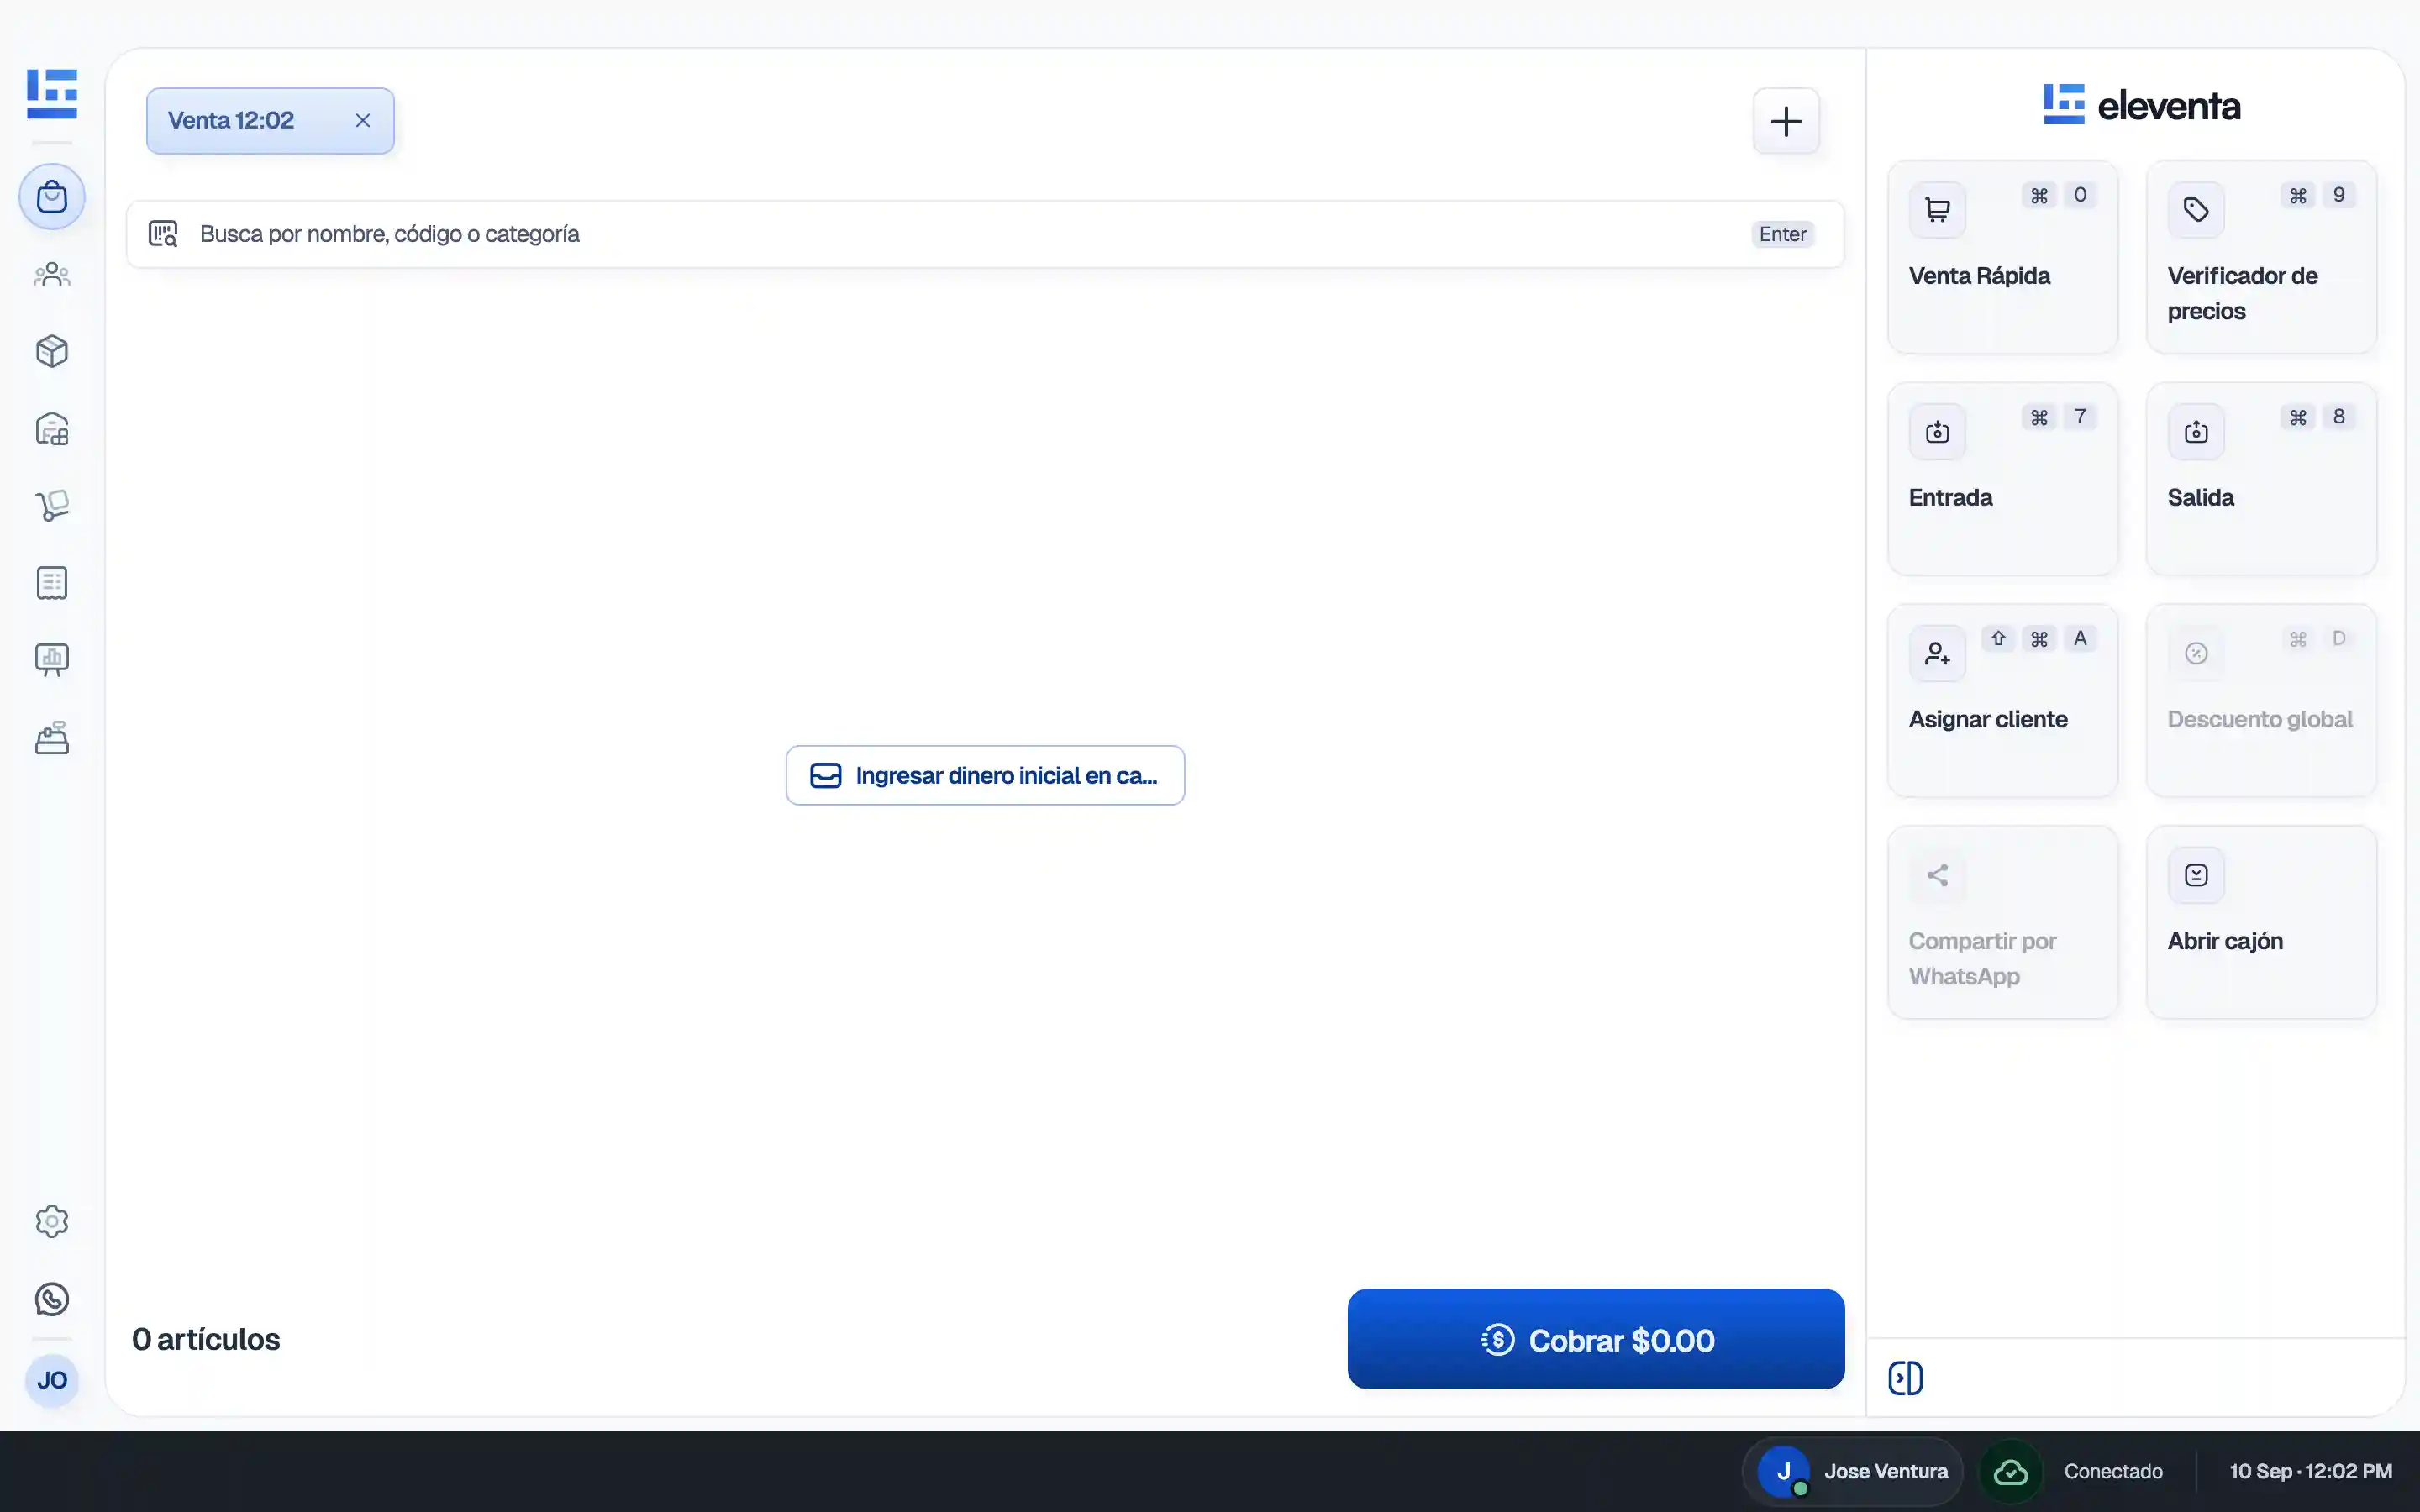This screenshot has width=2420, height=1512.
Task: Open the inventory warehouse icon in sidebar
Action: (52, 429)
